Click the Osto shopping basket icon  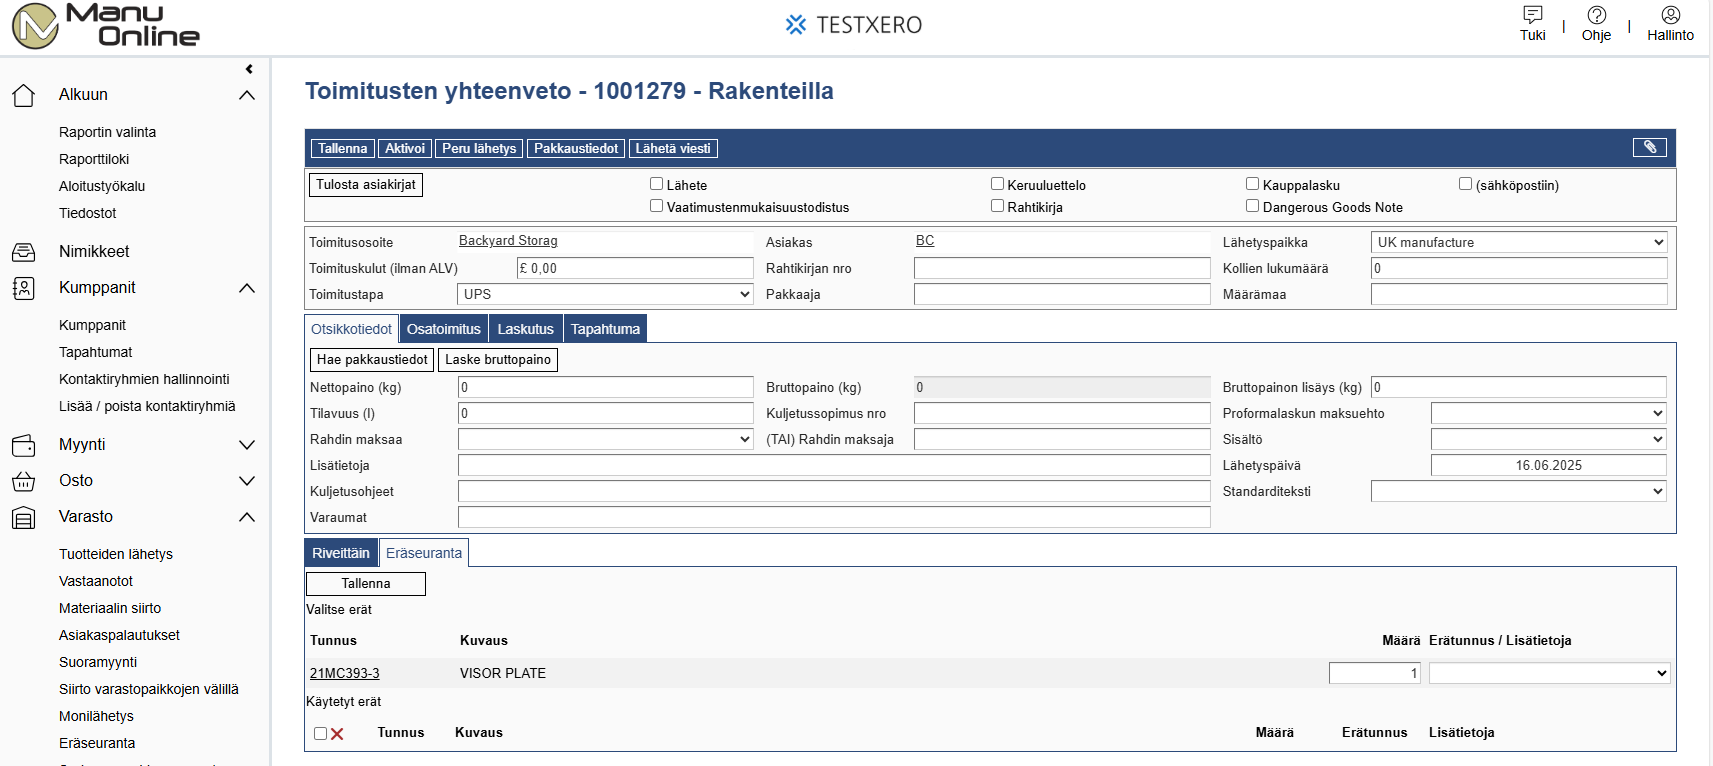[x=24, y=481]
